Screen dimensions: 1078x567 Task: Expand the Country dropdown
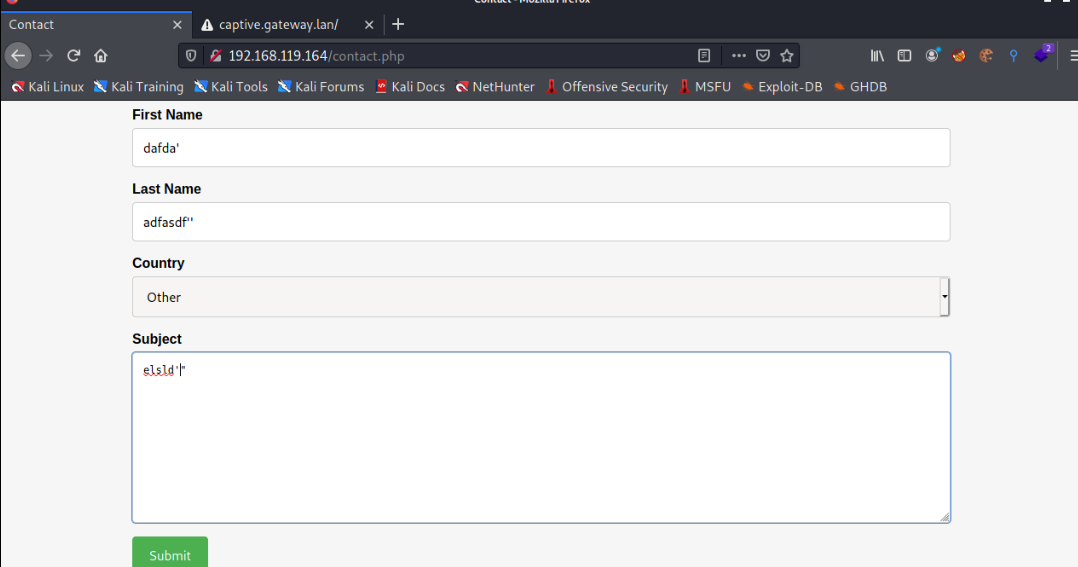coord(541,297)
